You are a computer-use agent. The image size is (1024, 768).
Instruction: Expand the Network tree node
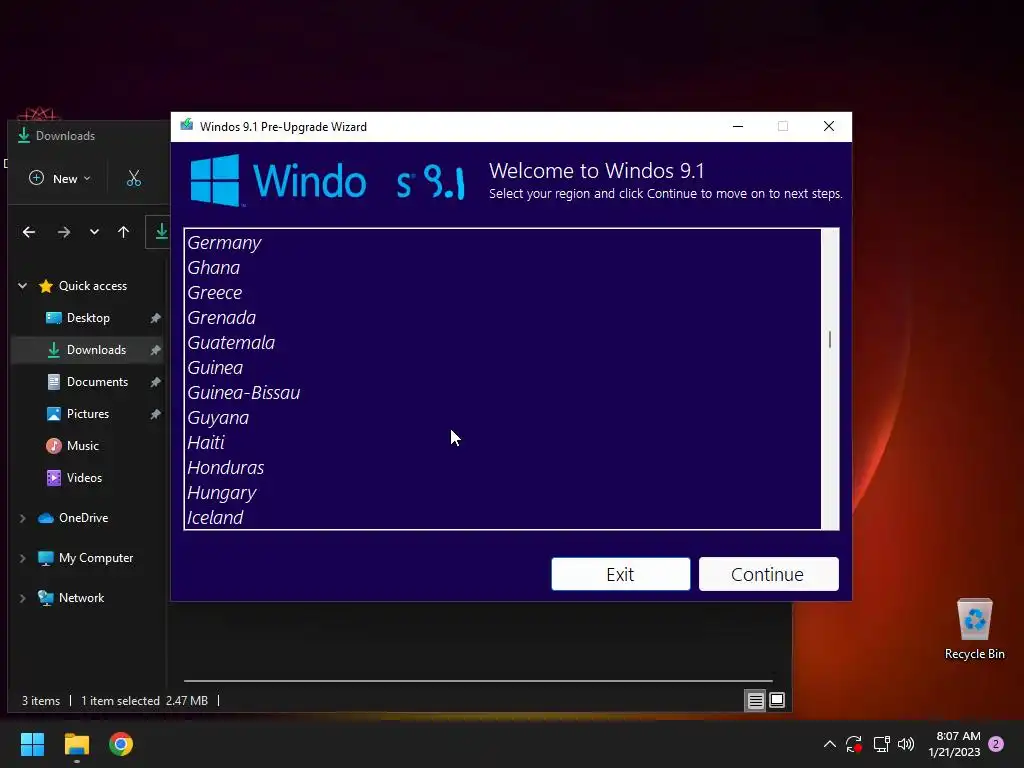[x=23, y=598]
